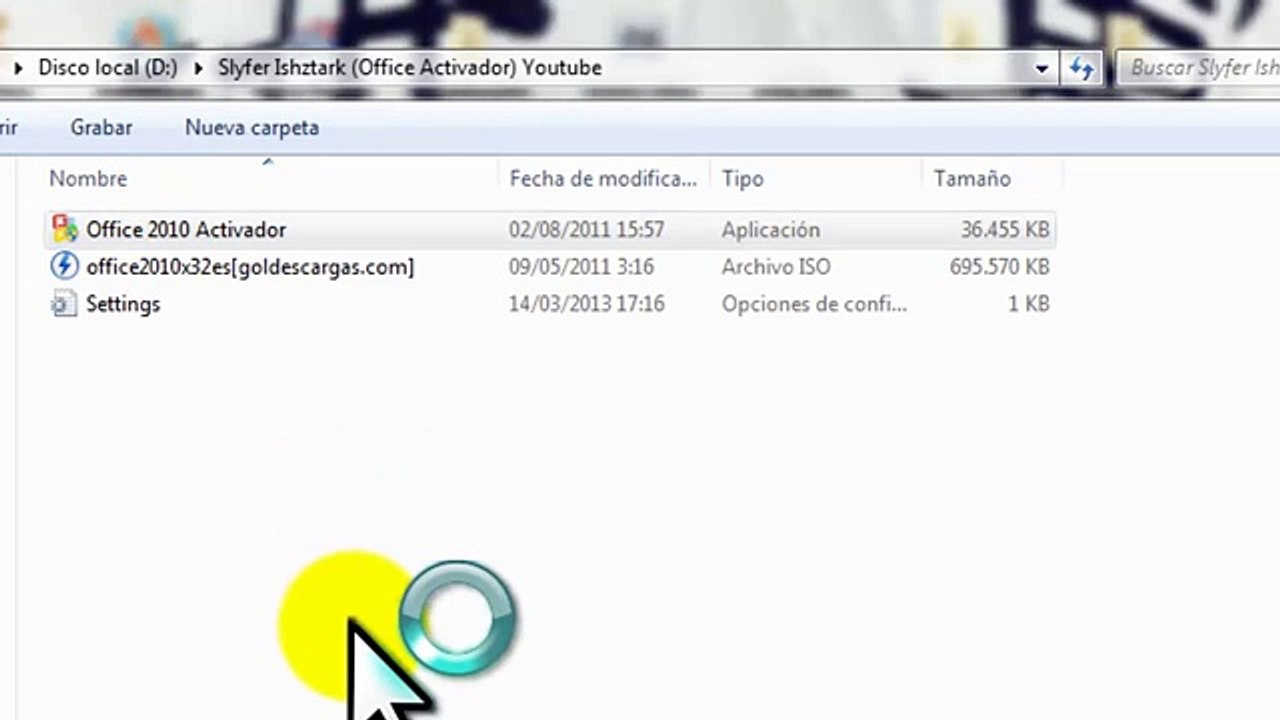1280x720 pixels.
Task: Click the Grabar toolbar button
Action: pos(101,128)
